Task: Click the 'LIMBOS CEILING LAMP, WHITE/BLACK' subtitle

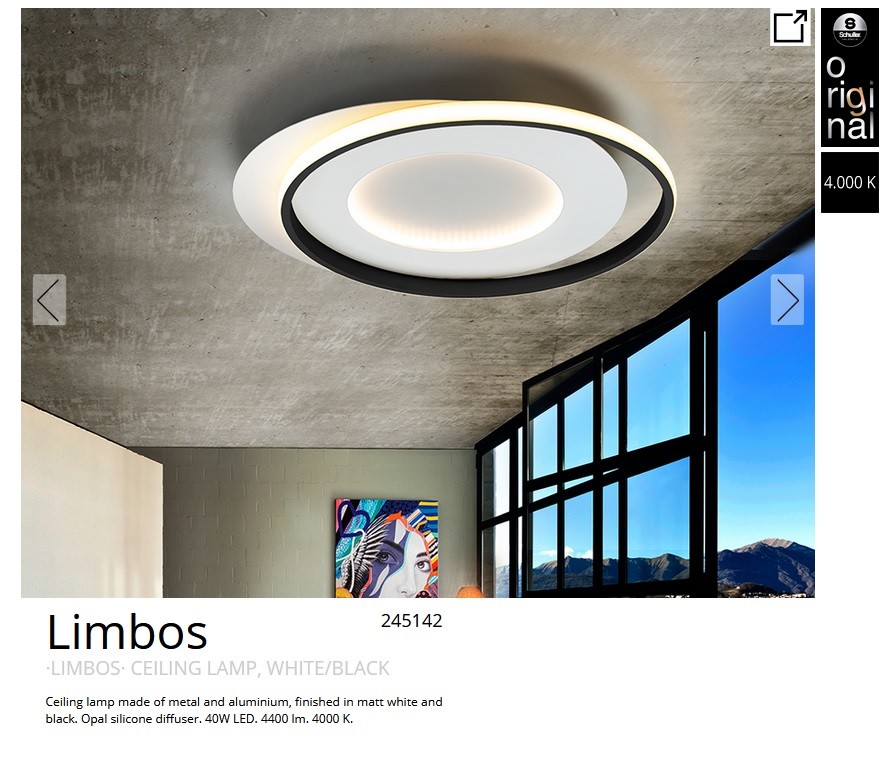Action: point(217,668)
